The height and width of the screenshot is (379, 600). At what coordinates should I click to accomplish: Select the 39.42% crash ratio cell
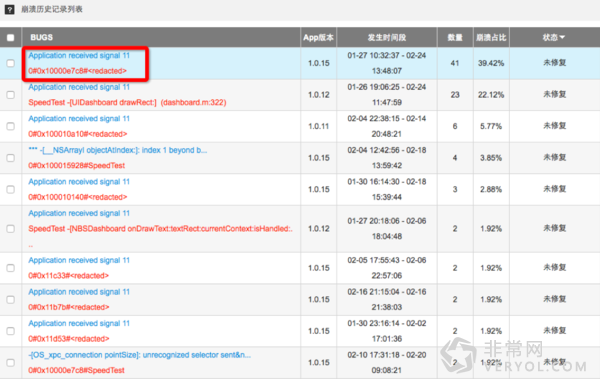coord(491,63)
